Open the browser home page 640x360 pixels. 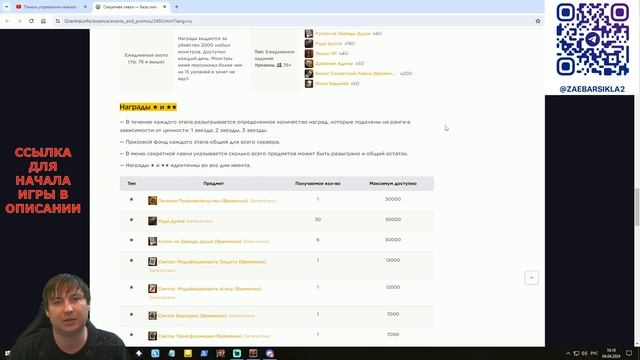[x=43, y=21]
